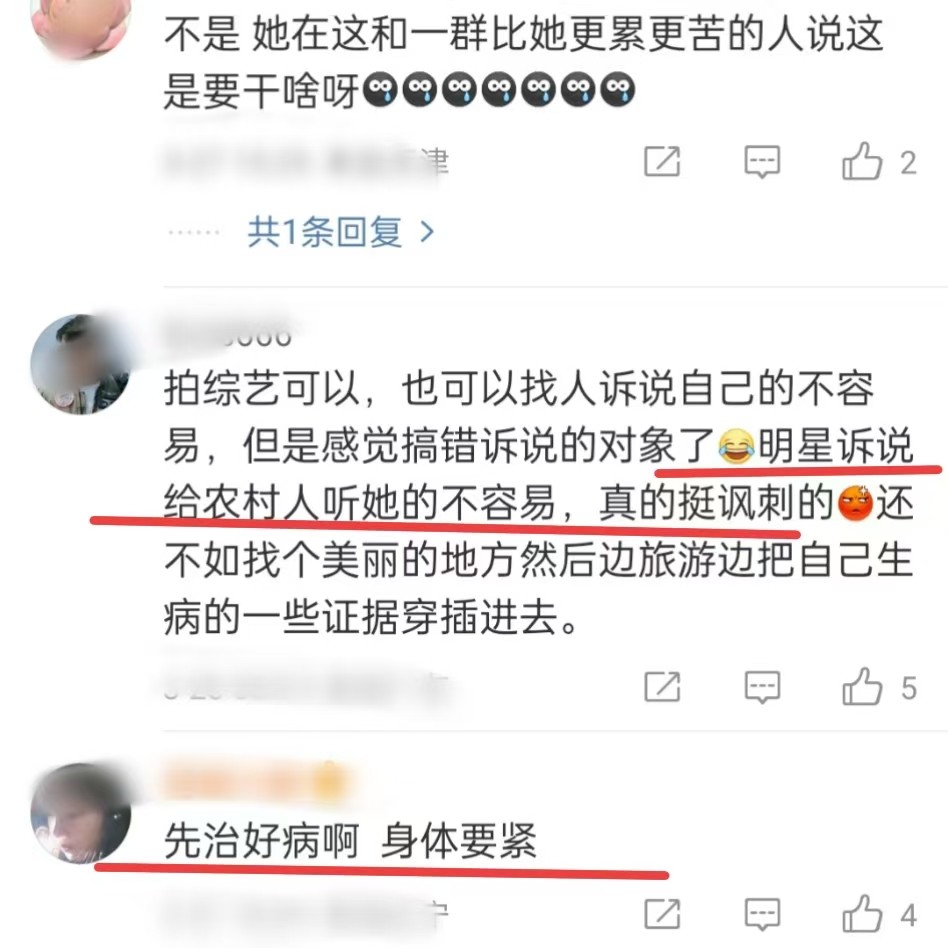The width and height of the screenshot is (948, 948).
Task: Click the chevron next to 共1条回复
Action: [x=427, y=232]
